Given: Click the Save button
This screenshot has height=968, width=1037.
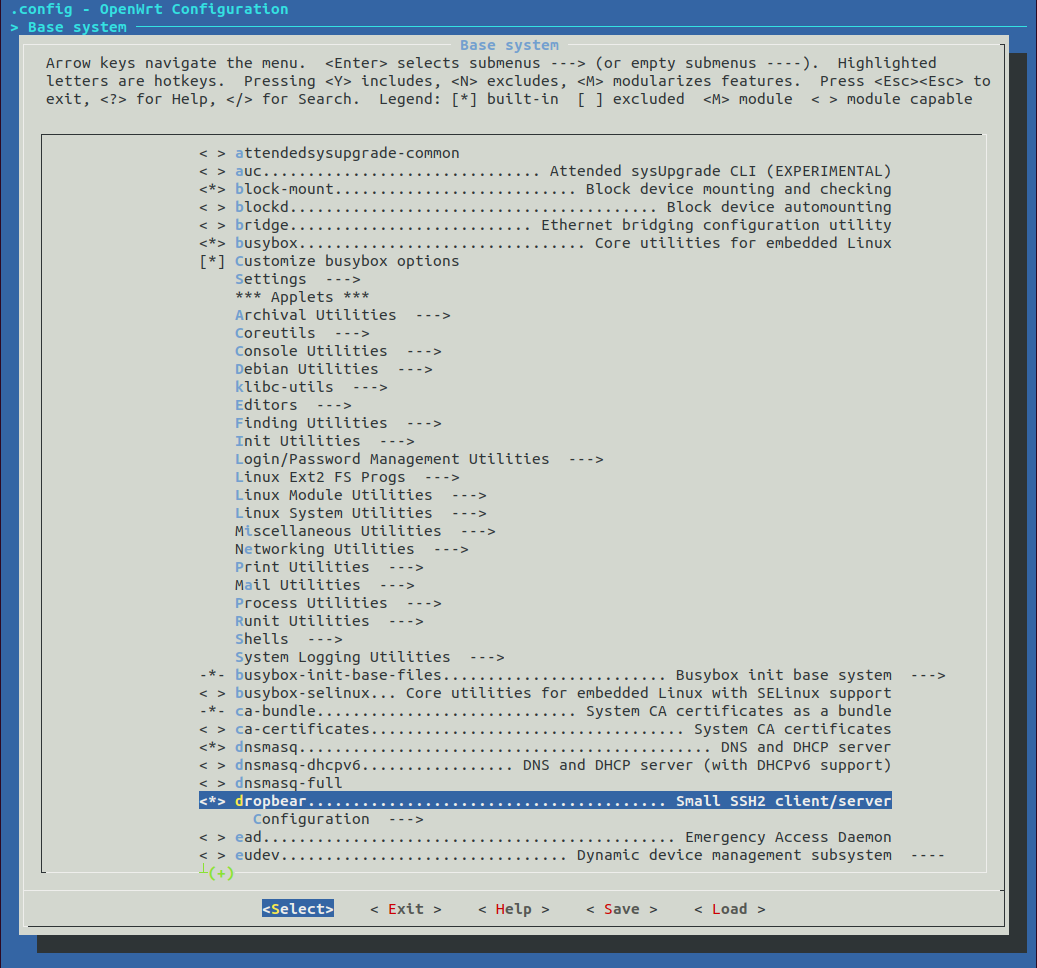Looking at the screenshot, I should pos(622,909).
